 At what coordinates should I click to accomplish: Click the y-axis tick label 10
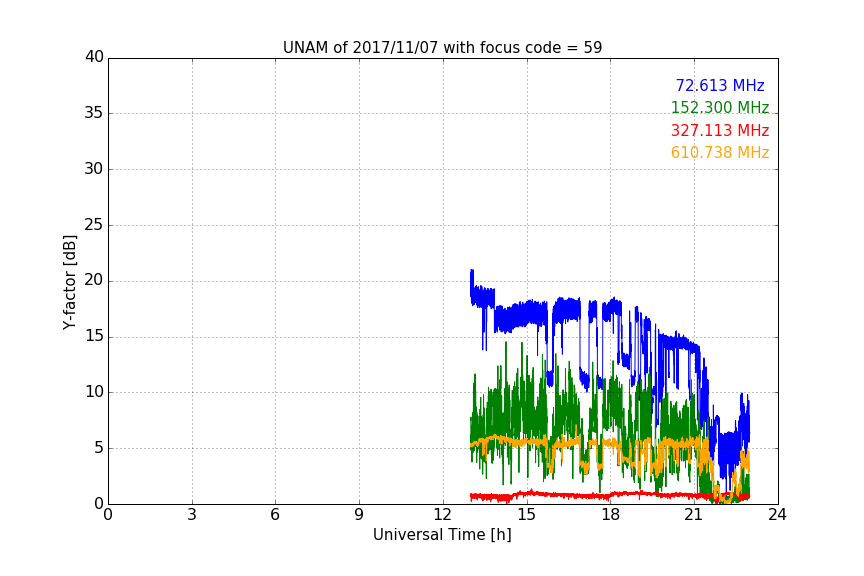(94, 392)
